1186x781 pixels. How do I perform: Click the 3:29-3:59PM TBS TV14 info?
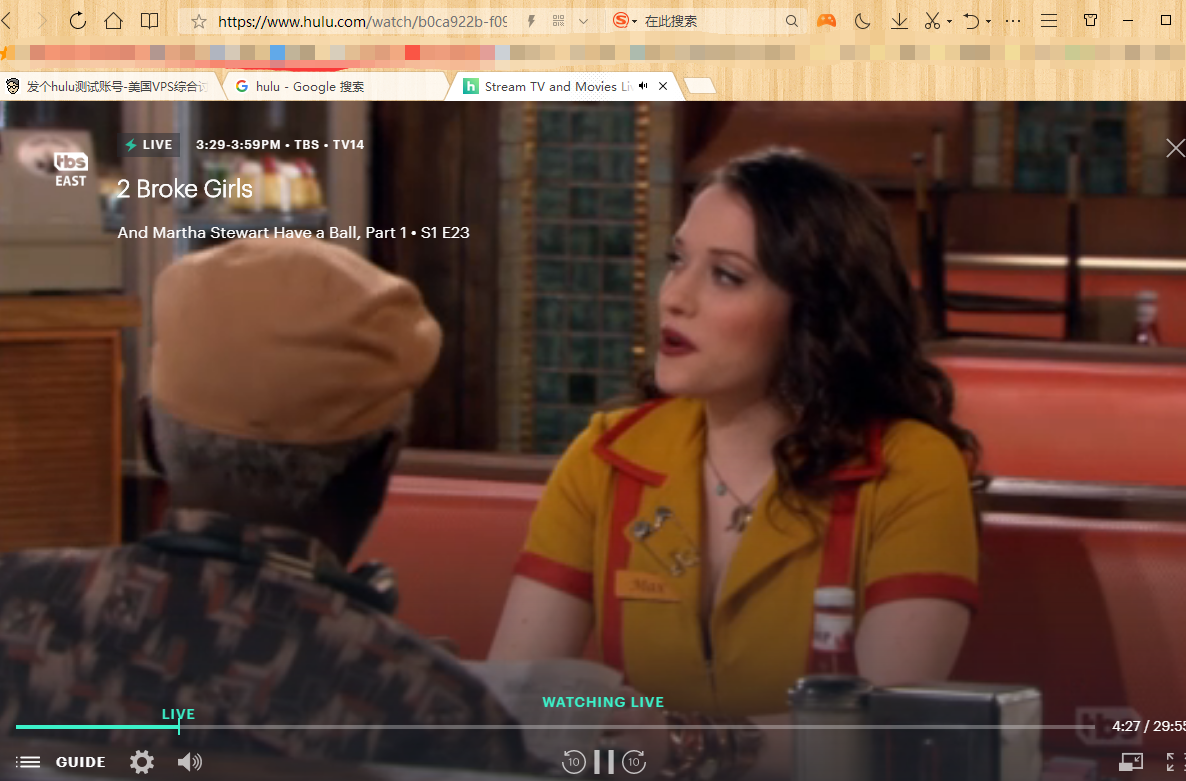coord(280,144)
